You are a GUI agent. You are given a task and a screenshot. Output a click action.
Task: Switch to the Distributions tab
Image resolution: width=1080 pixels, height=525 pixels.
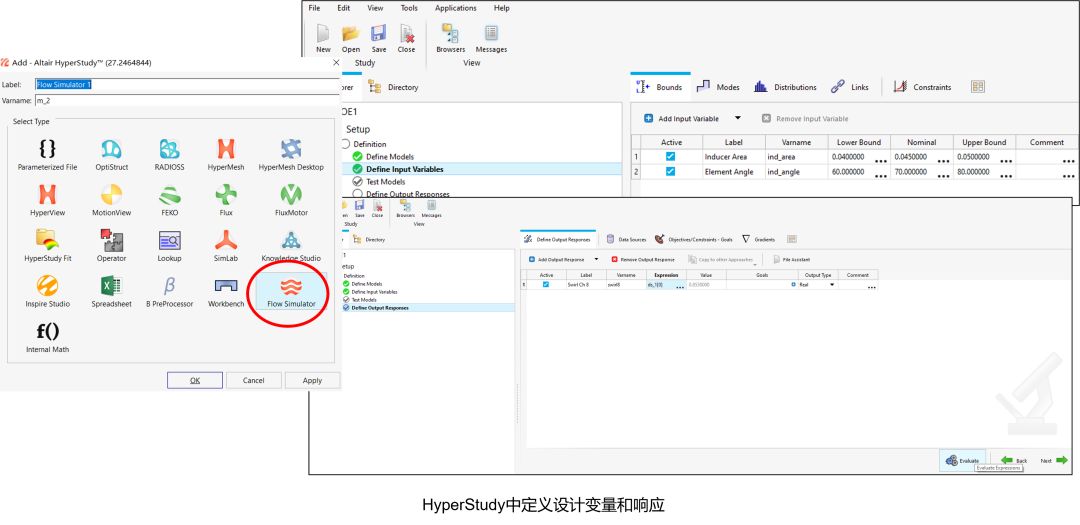785,87
